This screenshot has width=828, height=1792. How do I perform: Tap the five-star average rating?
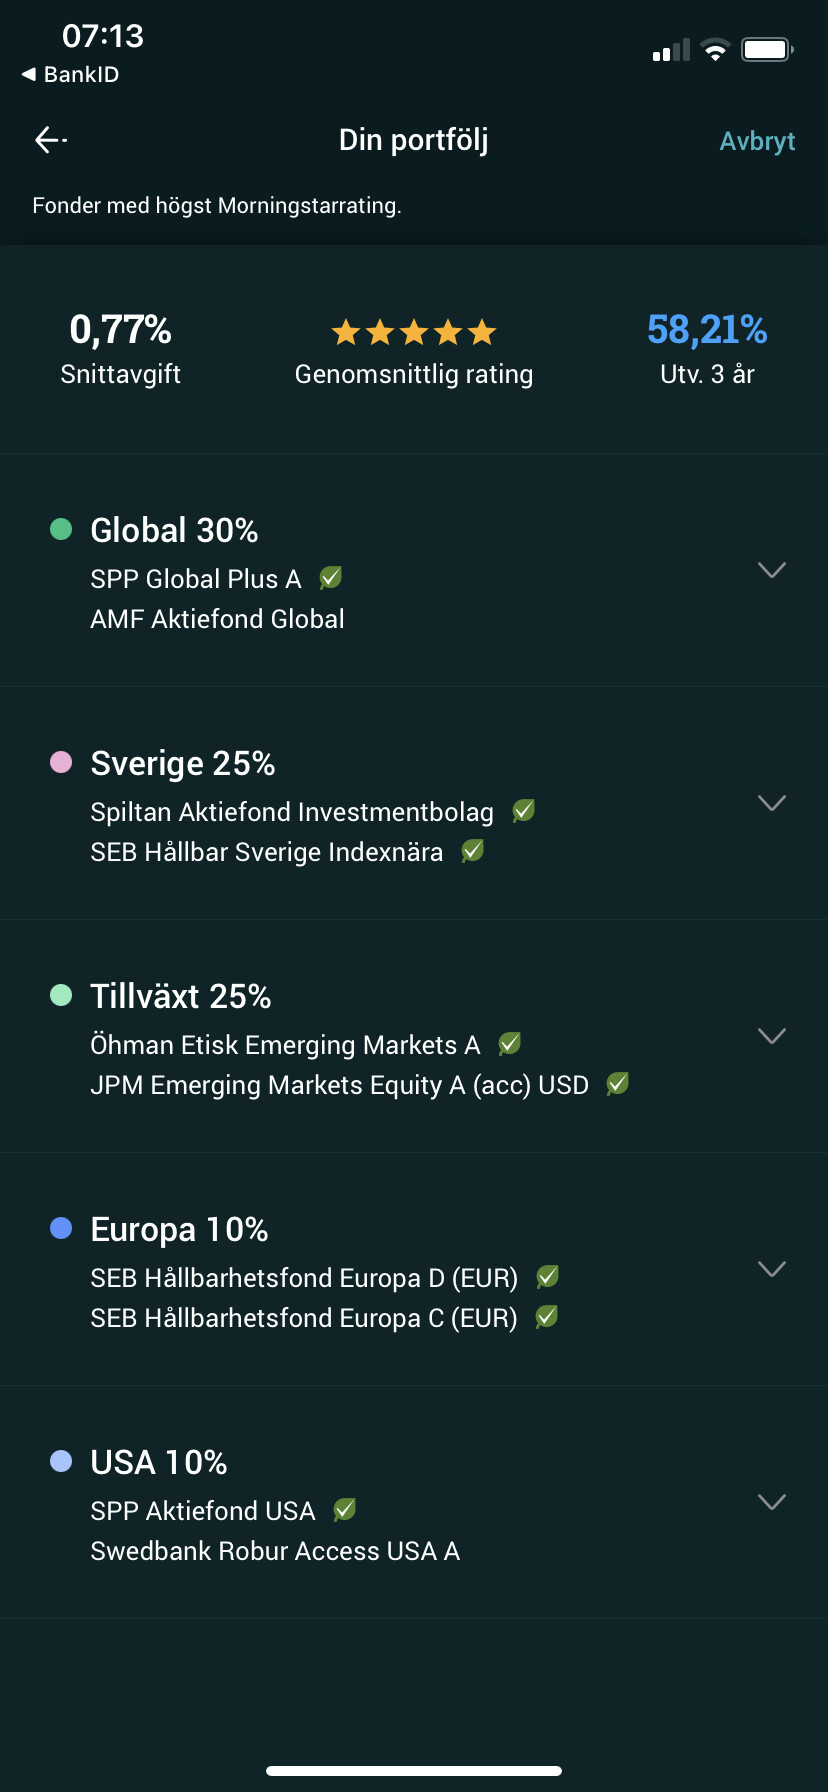(414, 332)
